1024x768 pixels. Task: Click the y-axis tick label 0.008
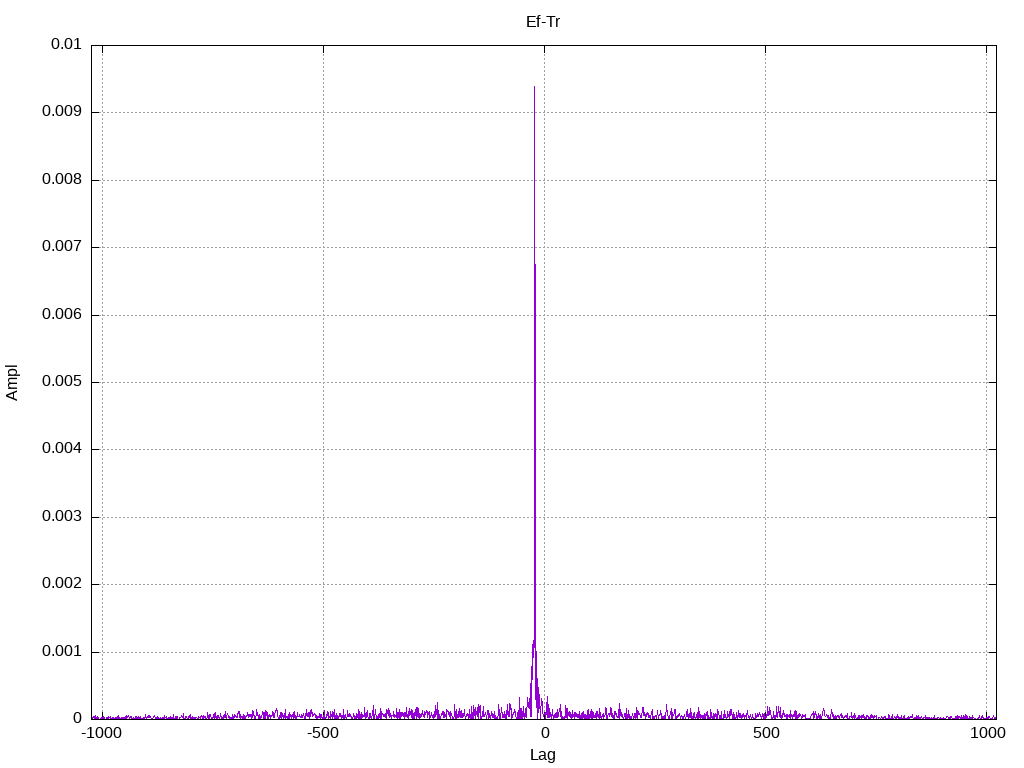pyautogui.click(x=62, y=180)
